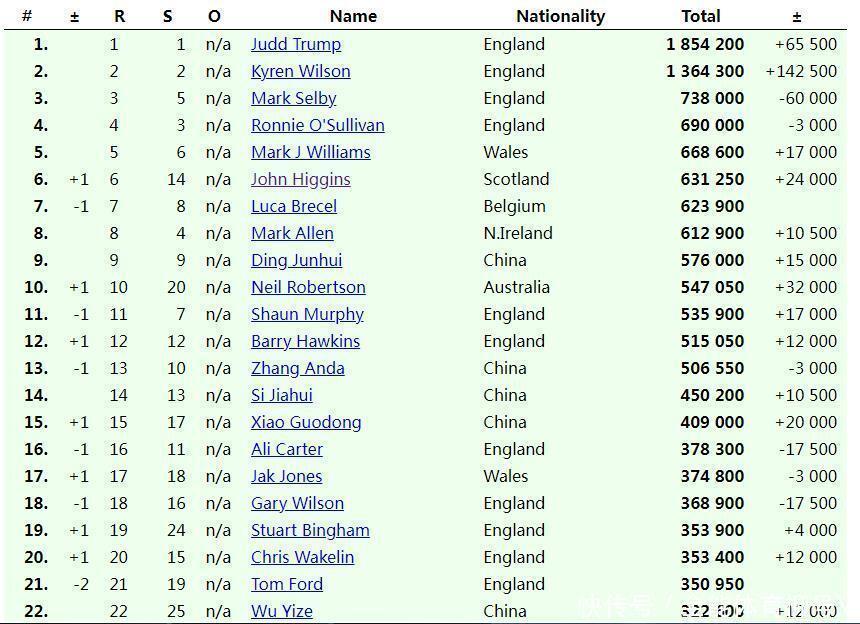The image size is (860, 624).
Task: Select the Mark J Williams link
Action: point(311,152)
